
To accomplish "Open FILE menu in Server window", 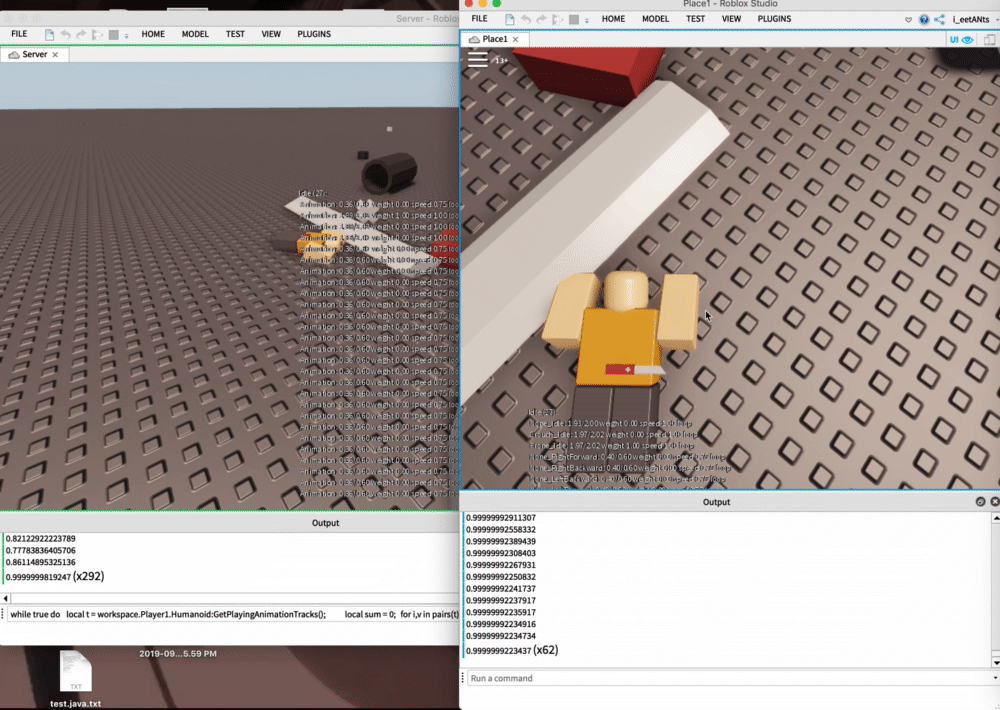I will click(19, 34).
